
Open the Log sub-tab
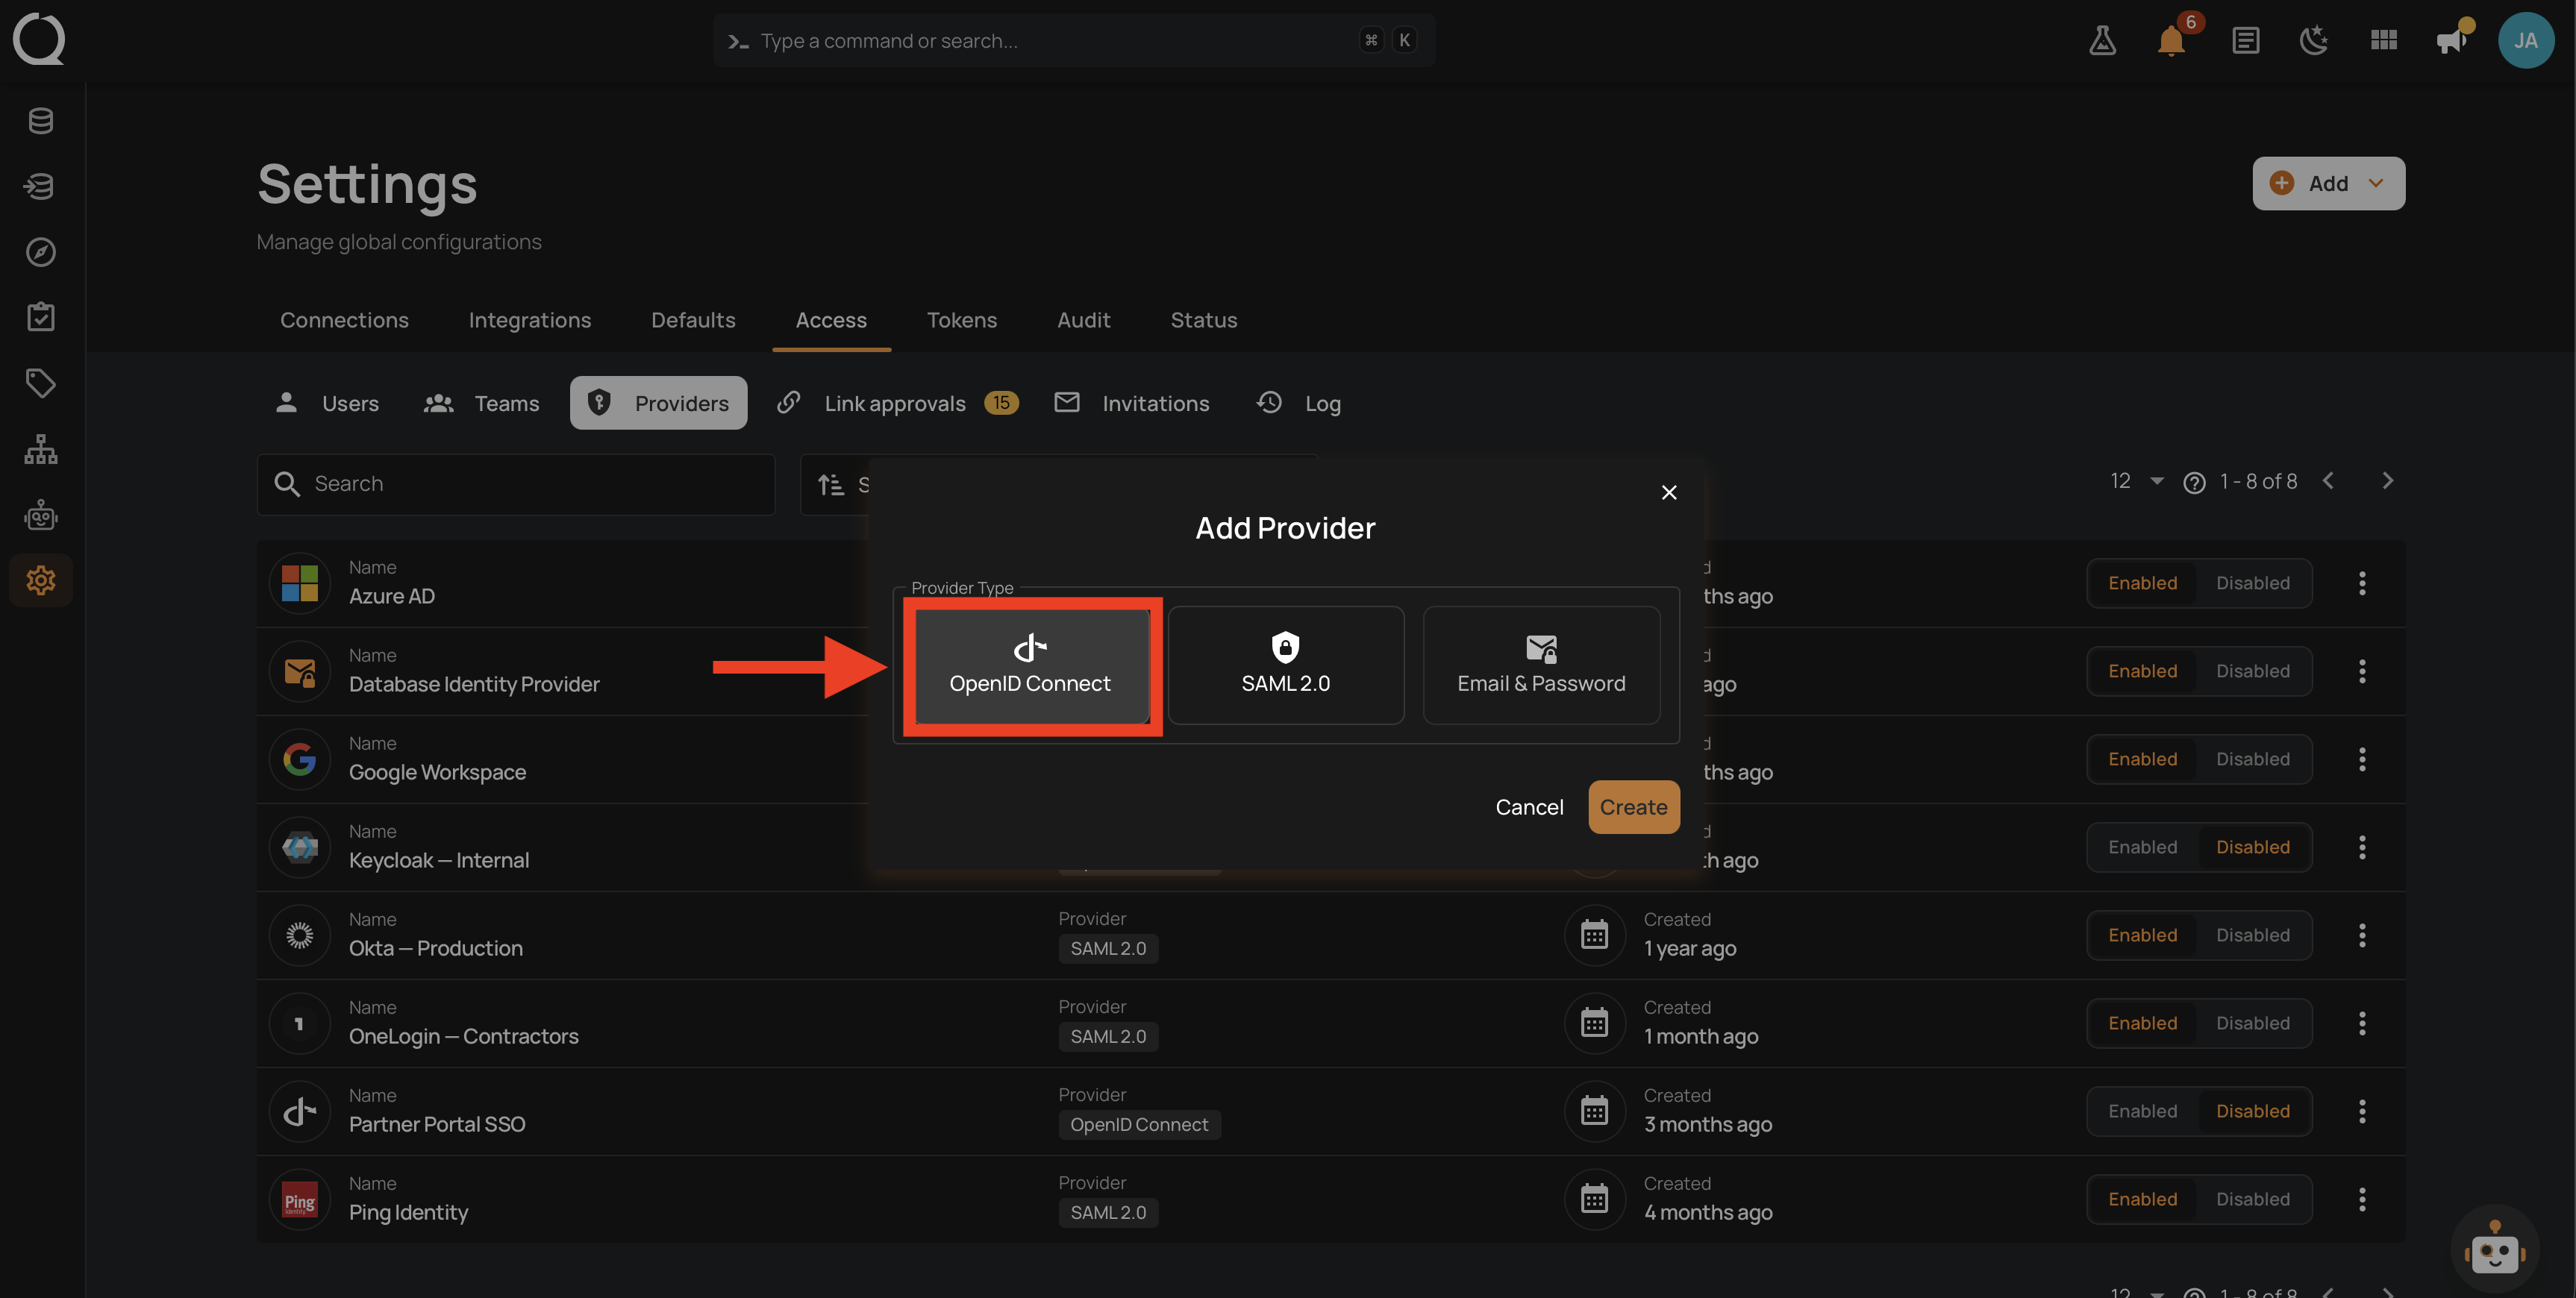(1298, 403)
